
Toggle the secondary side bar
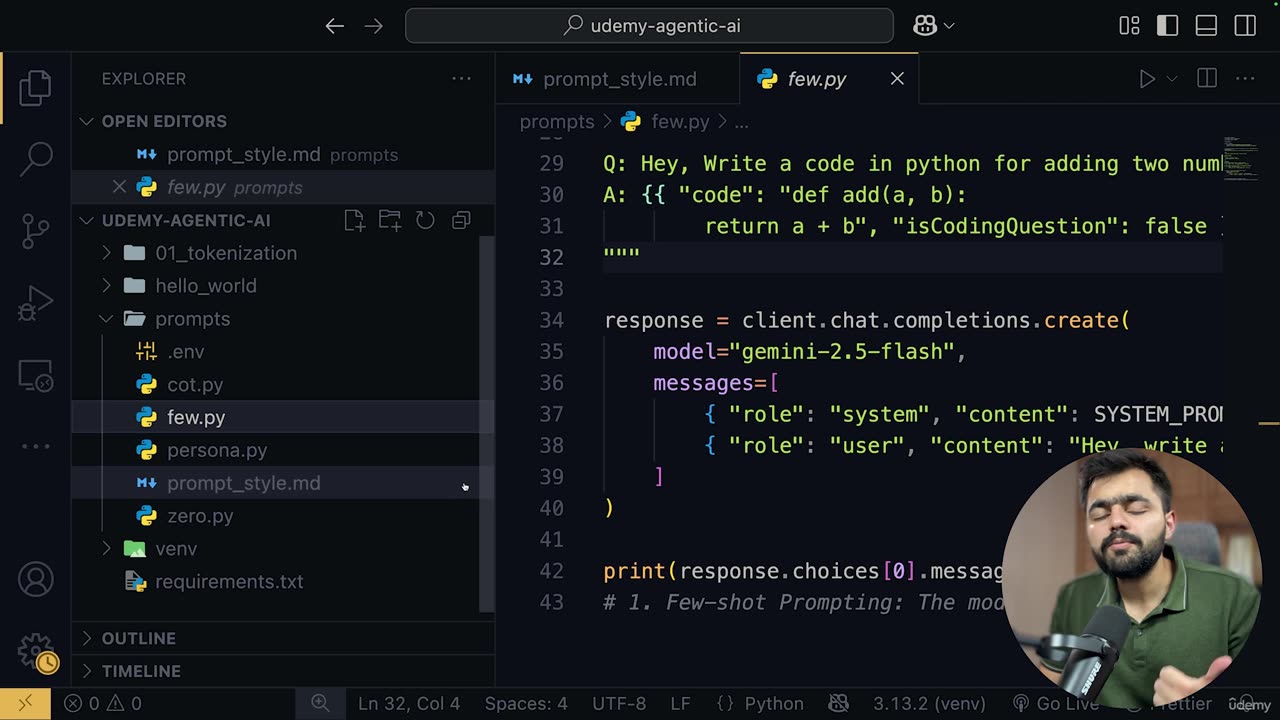point(1245,26)
